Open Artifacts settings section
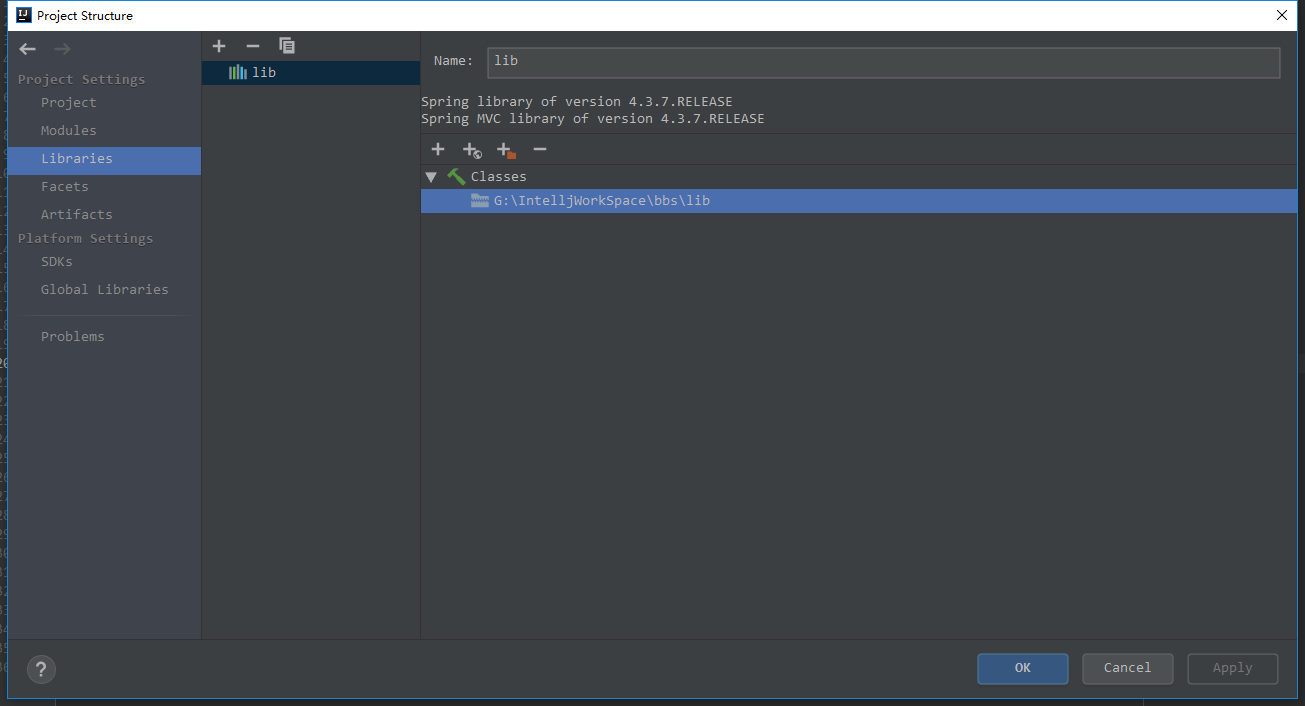The width and height of the screenshot is (1305, 706). coord(77,215)
